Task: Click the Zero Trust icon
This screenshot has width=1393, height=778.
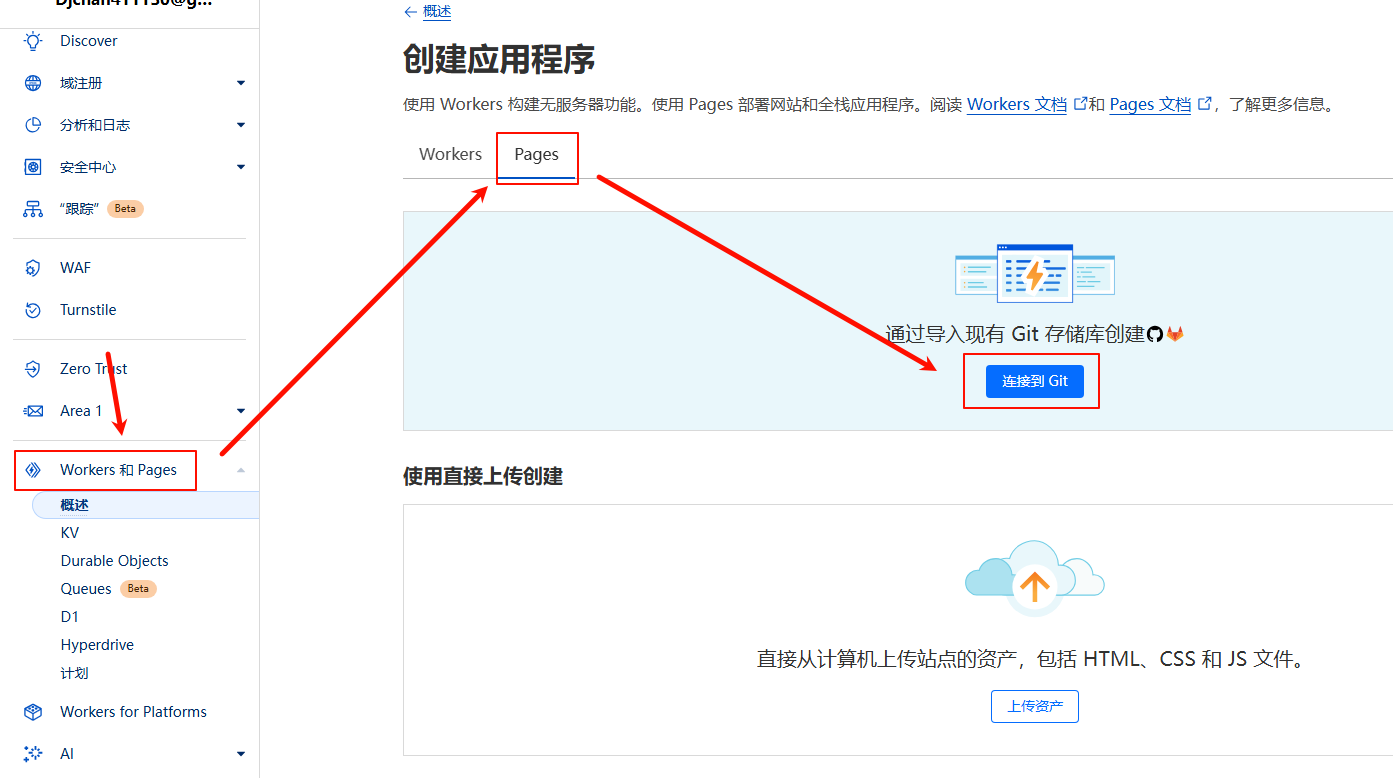Action: tap(33, 369)
